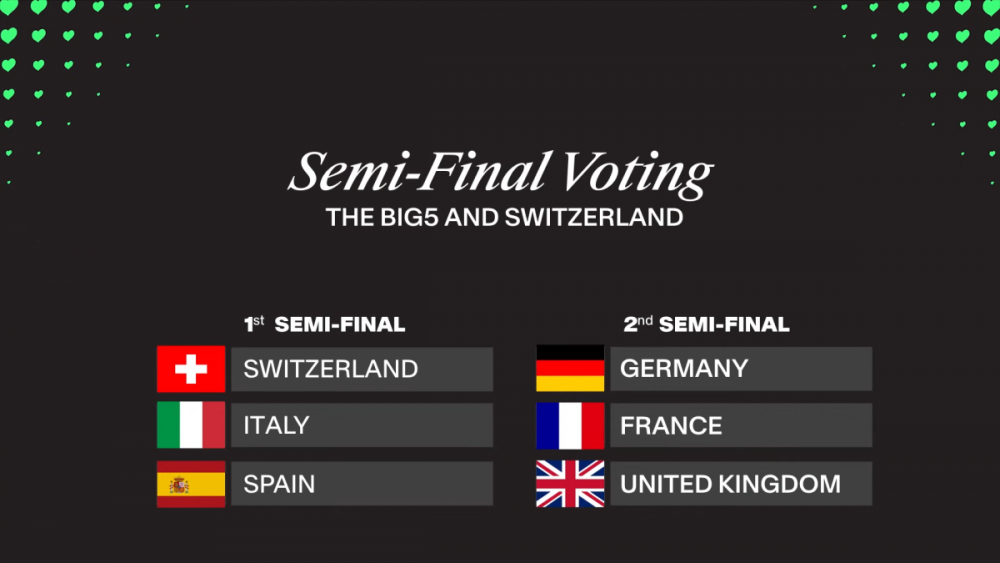Select the SWITZERLAND country name bar
1000x563 pixels.
[361, 369]
